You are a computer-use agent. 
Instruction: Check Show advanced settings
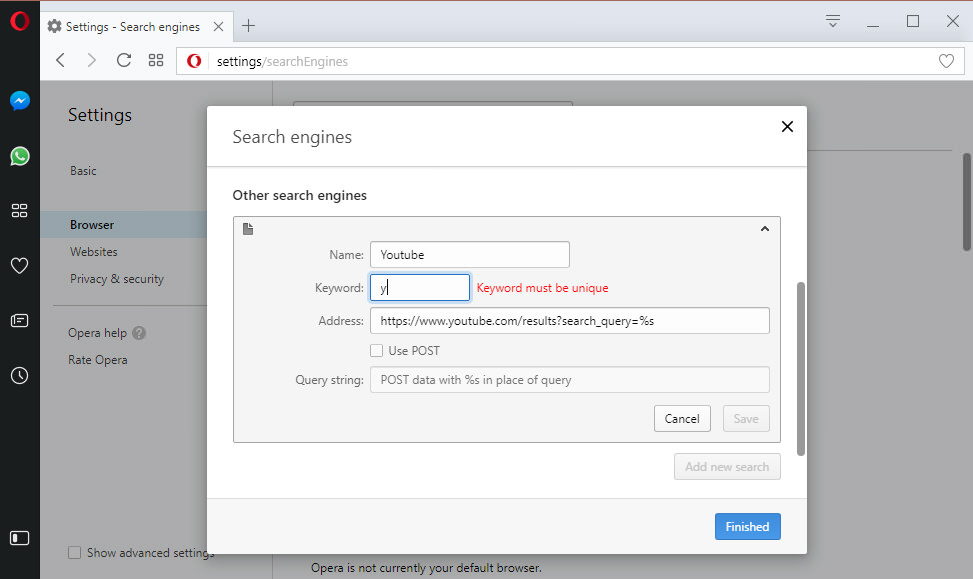74,552
